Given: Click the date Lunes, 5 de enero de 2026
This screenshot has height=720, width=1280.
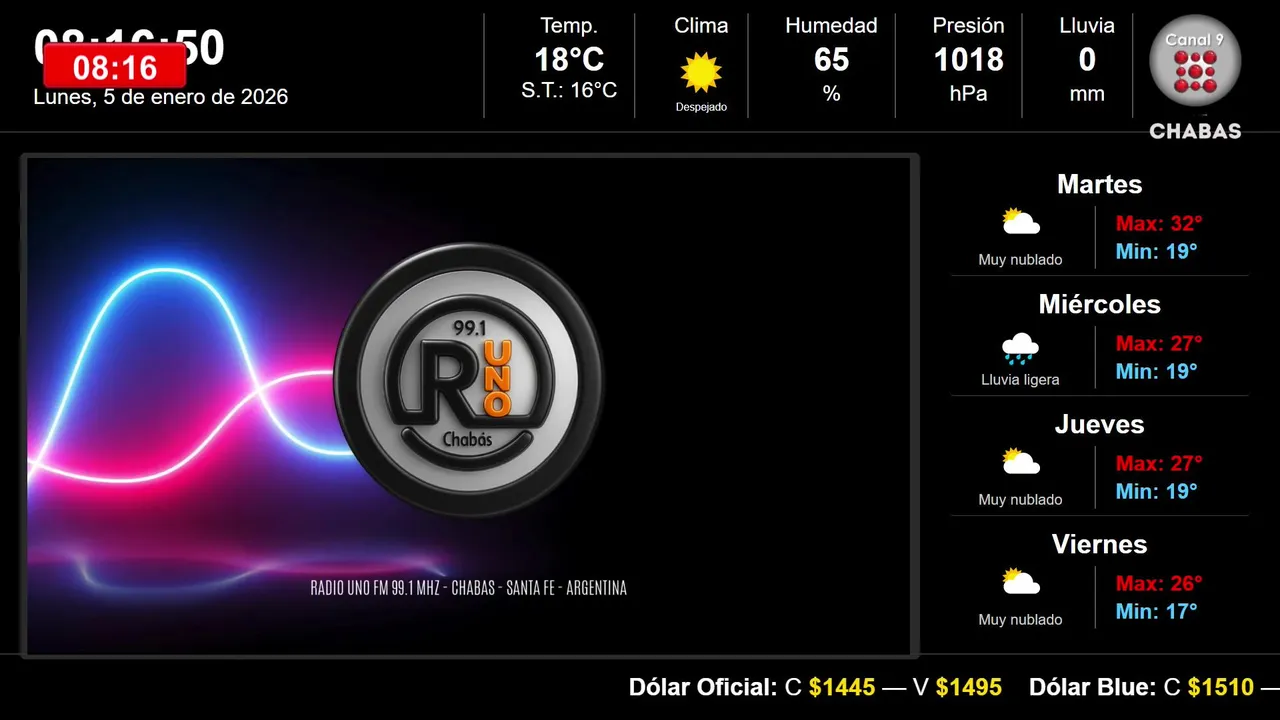Looking at the screenshot, I should [x=161, y=97].
